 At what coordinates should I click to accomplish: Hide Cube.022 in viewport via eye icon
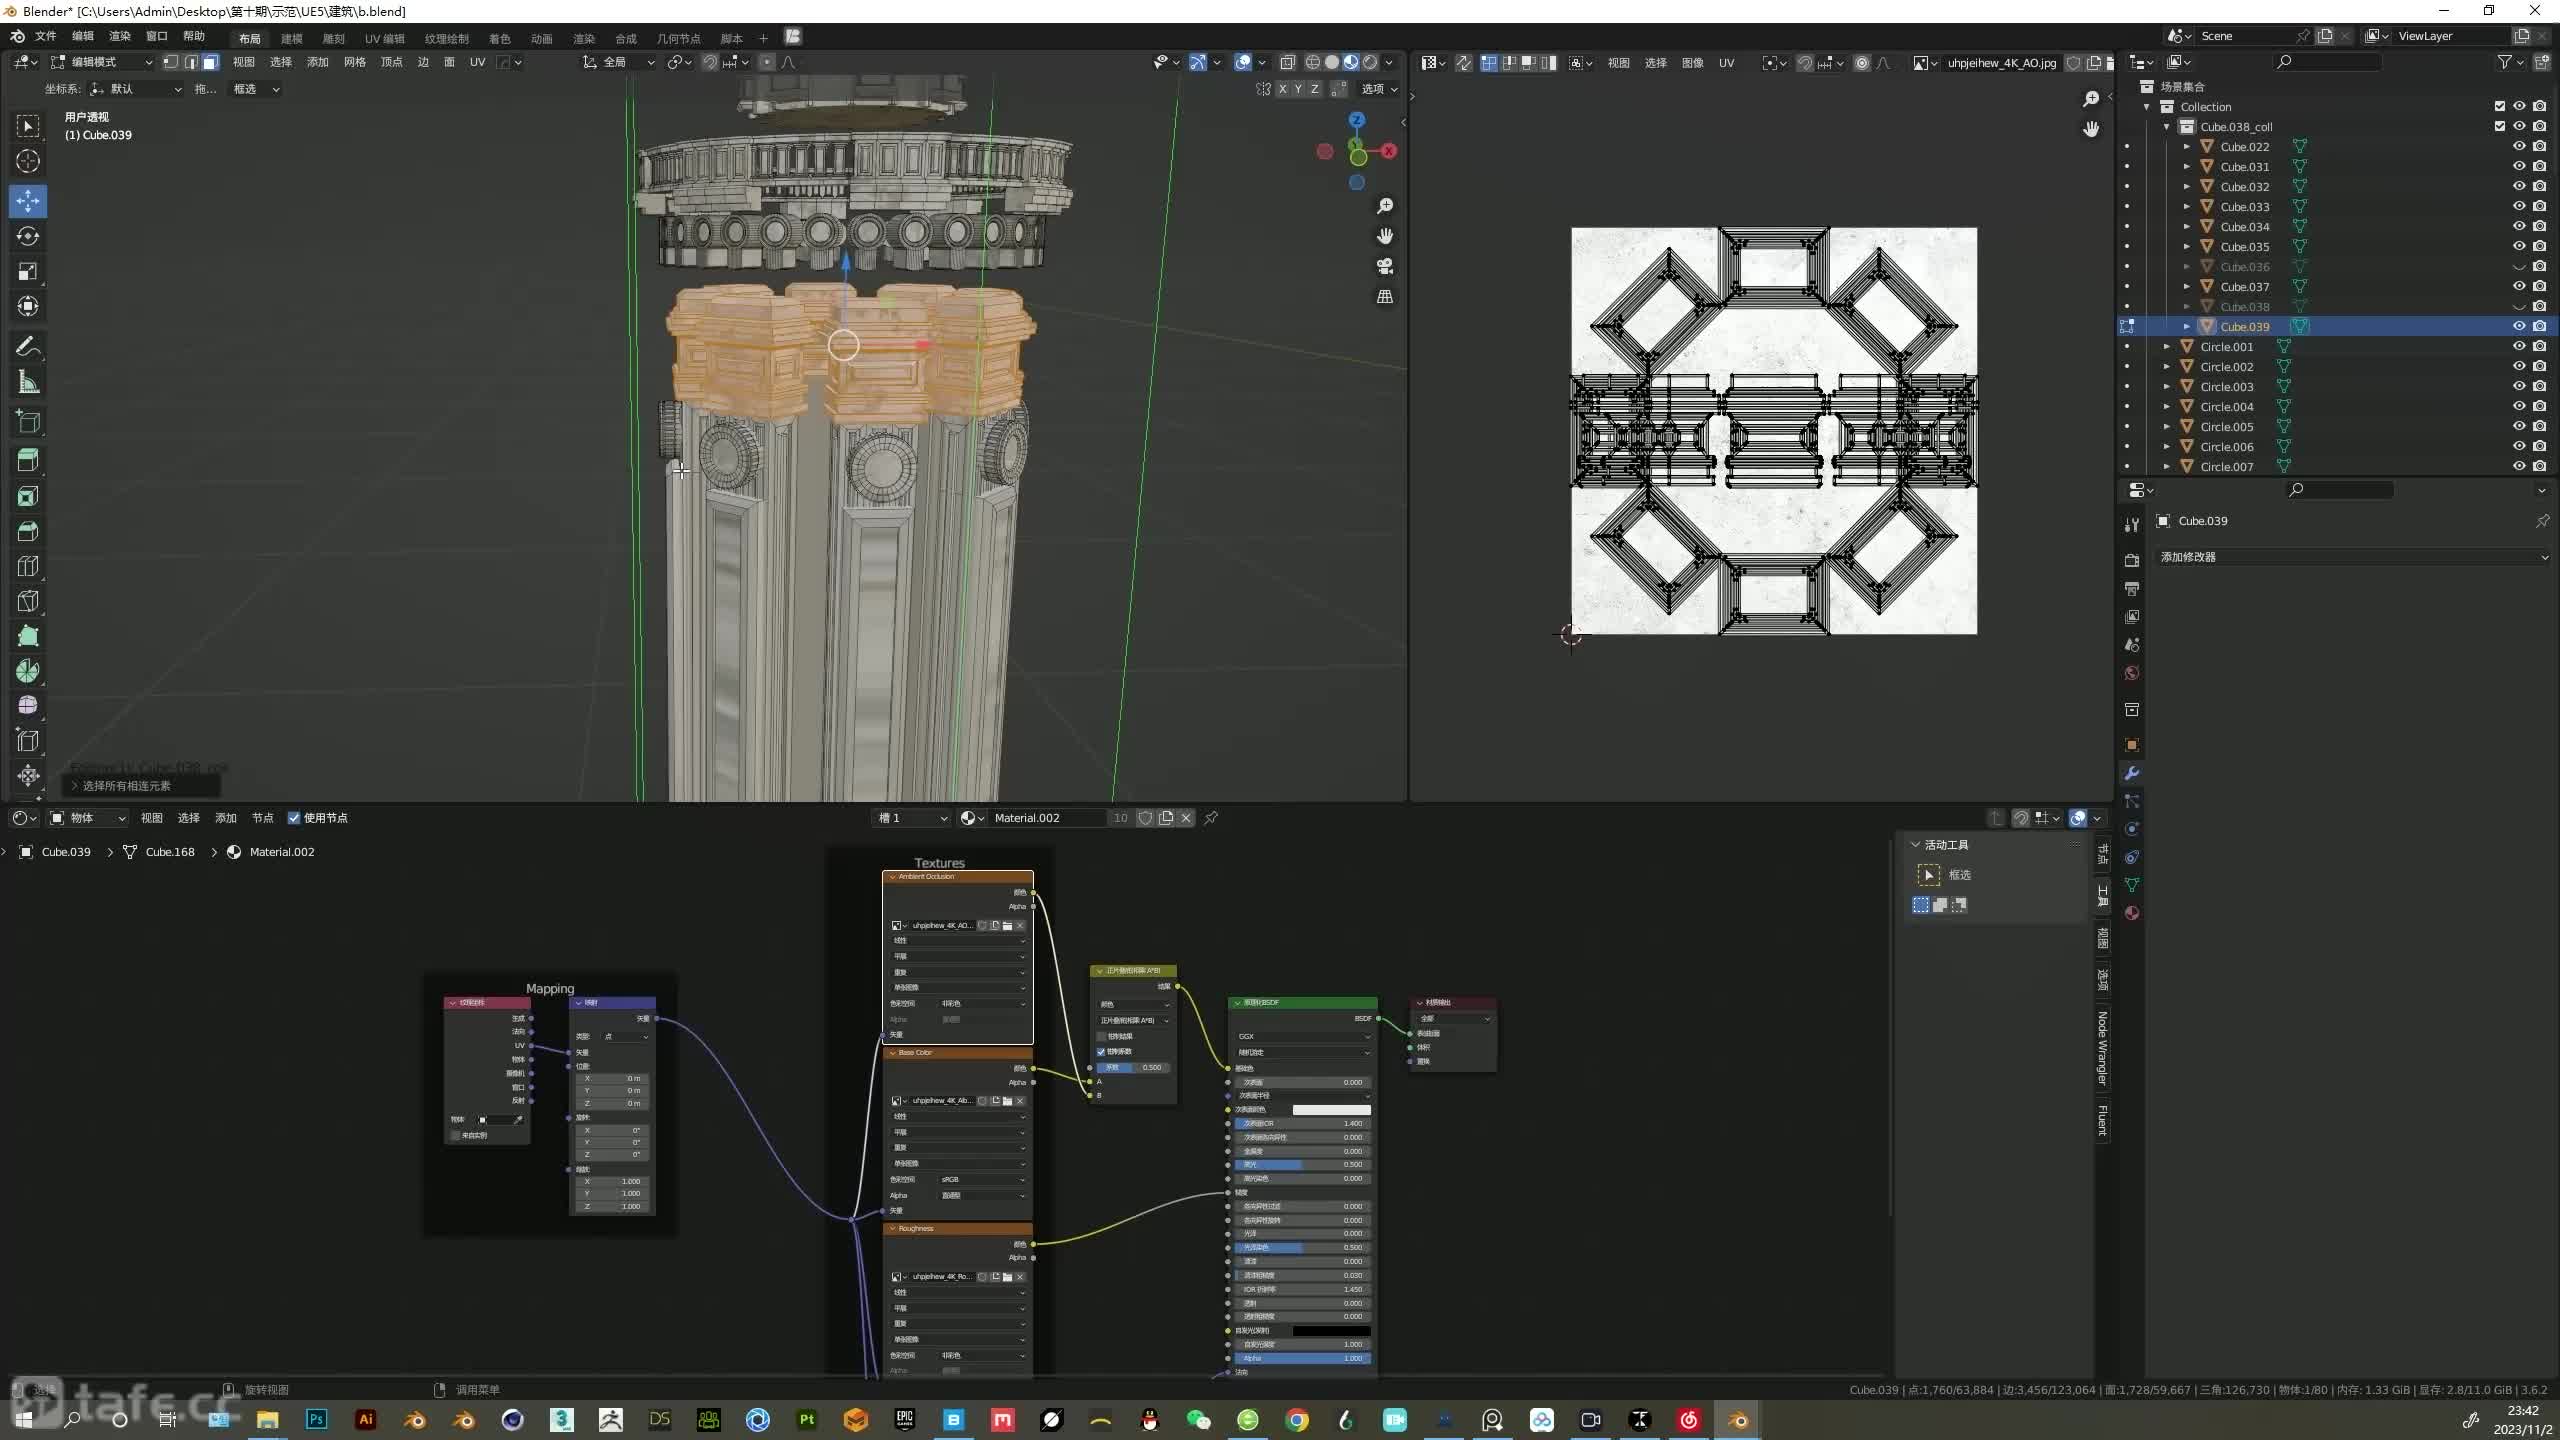2519,146
